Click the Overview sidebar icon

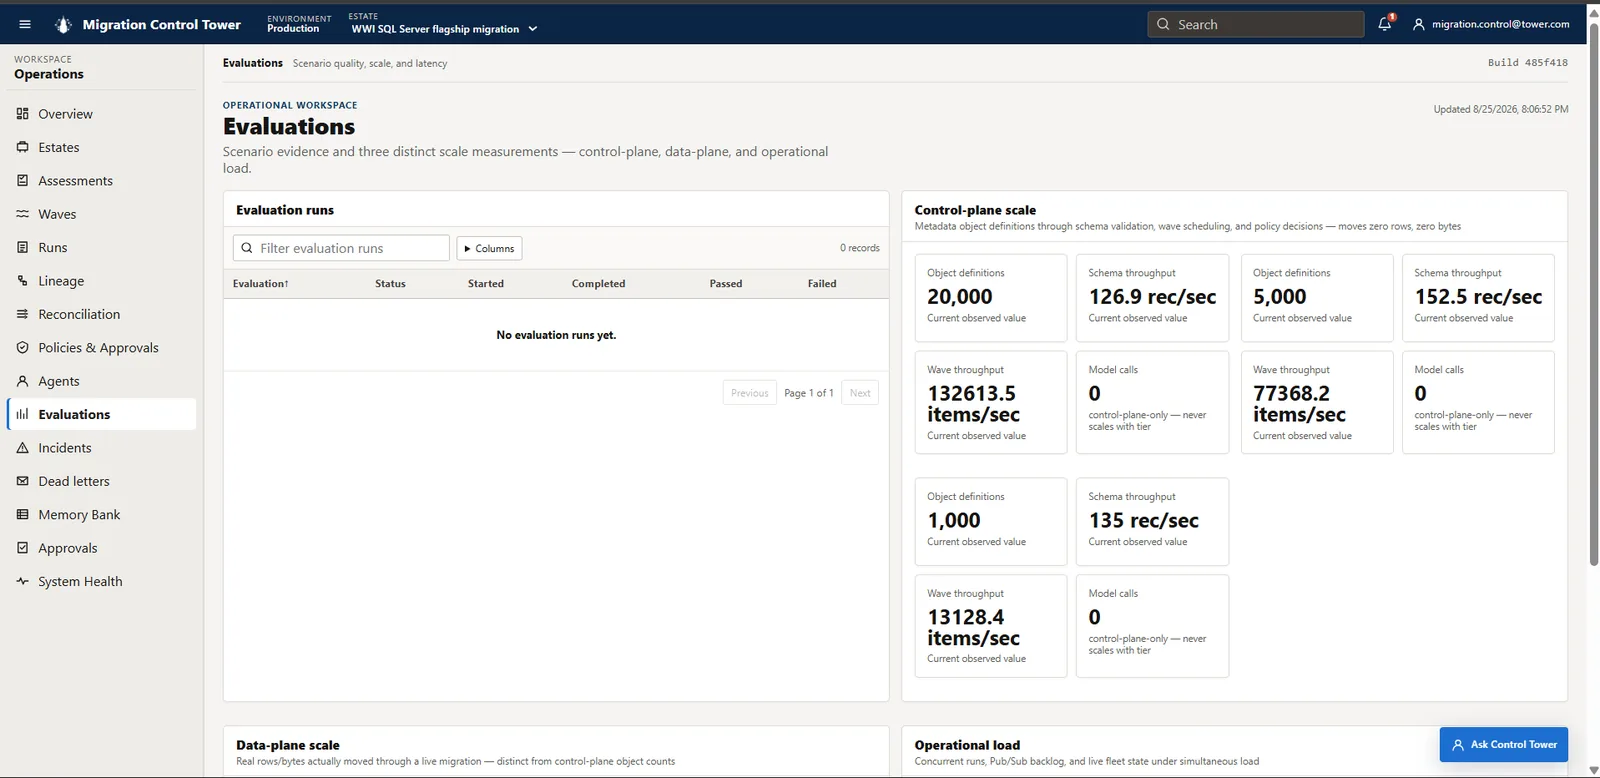pos(22,114)
